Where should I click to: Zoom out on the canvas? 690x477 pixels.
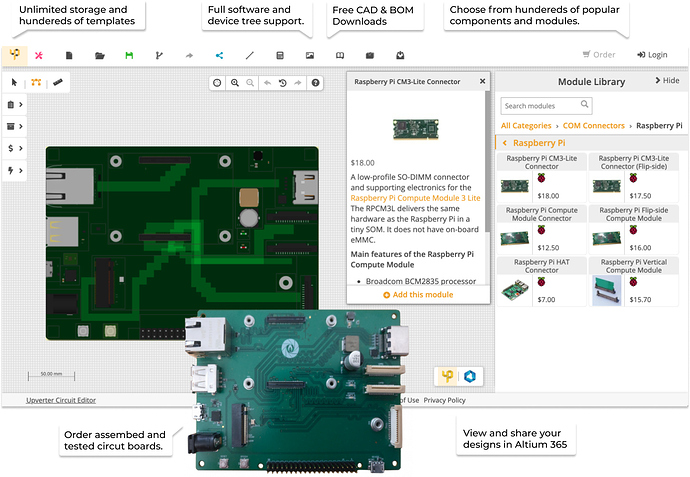coord(250,83)
